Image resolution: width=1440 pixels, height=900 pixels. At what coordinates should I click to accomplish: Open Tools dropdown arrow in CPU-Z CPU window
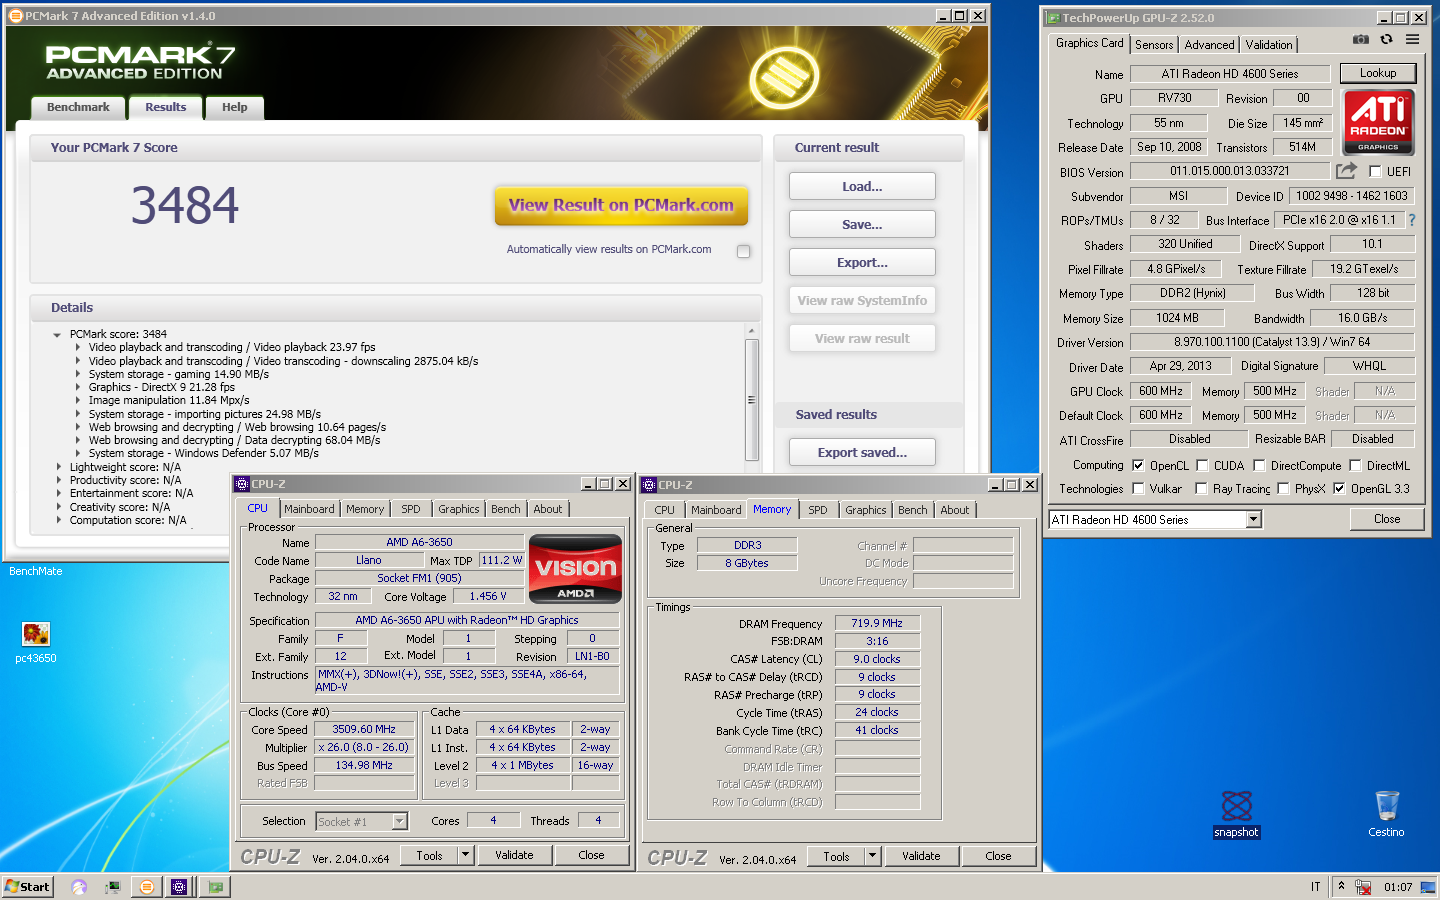(465, 855)
